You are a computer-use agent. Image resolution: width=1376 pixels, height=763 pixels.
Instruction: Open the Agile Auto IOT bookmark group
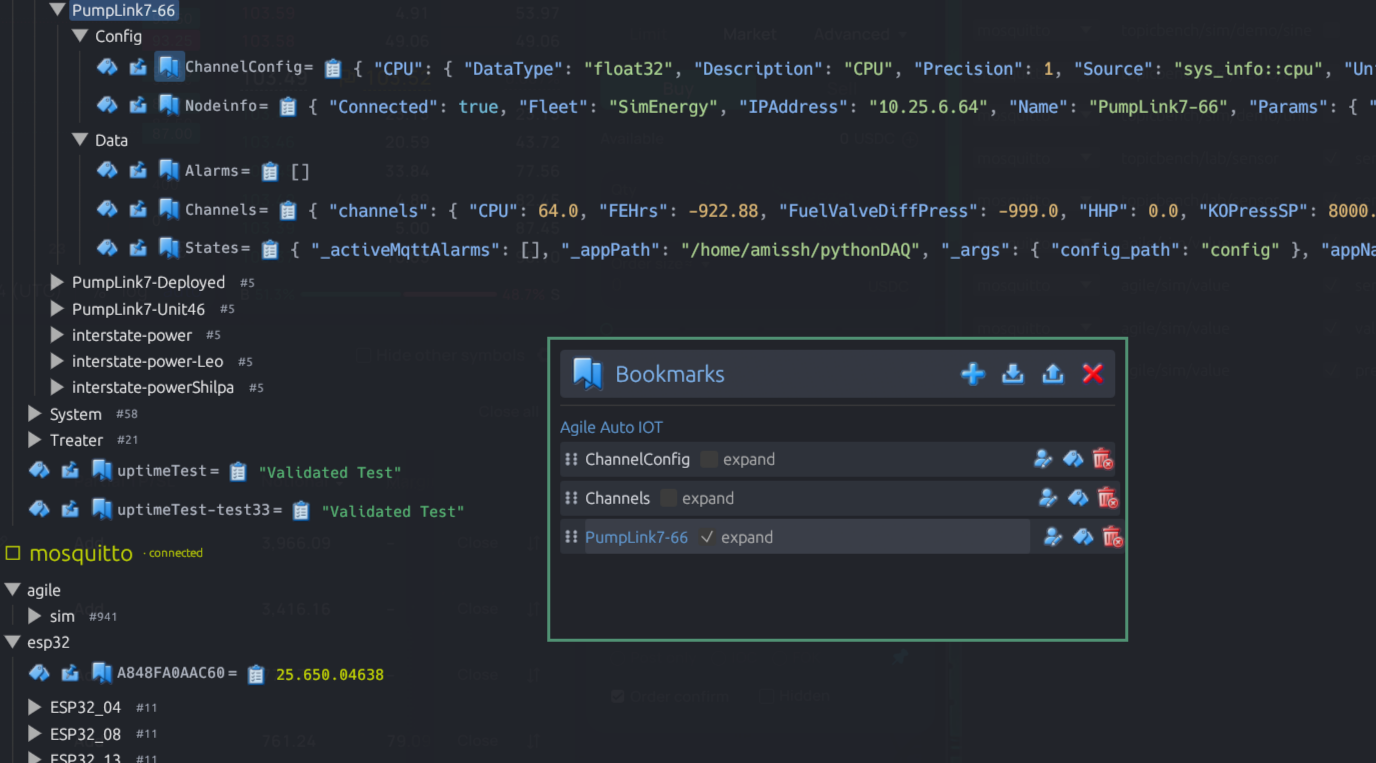click(611, 427)
